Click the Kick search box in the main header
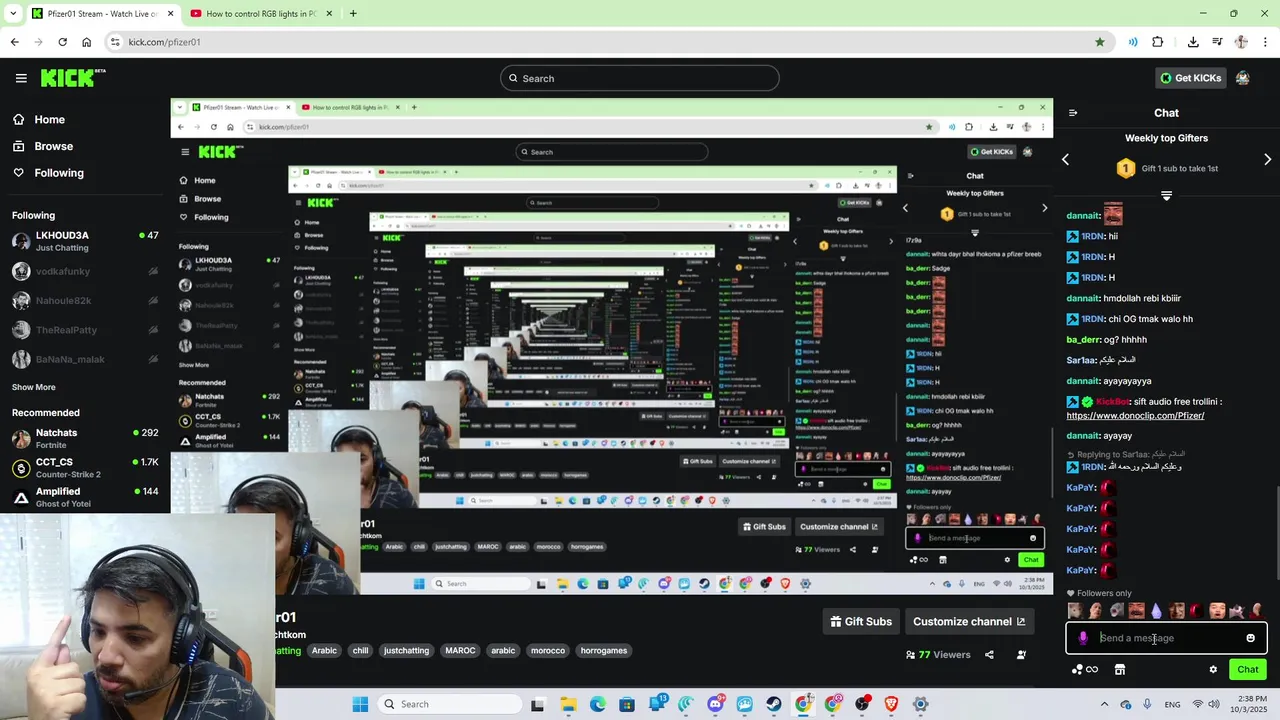 coord(640,78)
